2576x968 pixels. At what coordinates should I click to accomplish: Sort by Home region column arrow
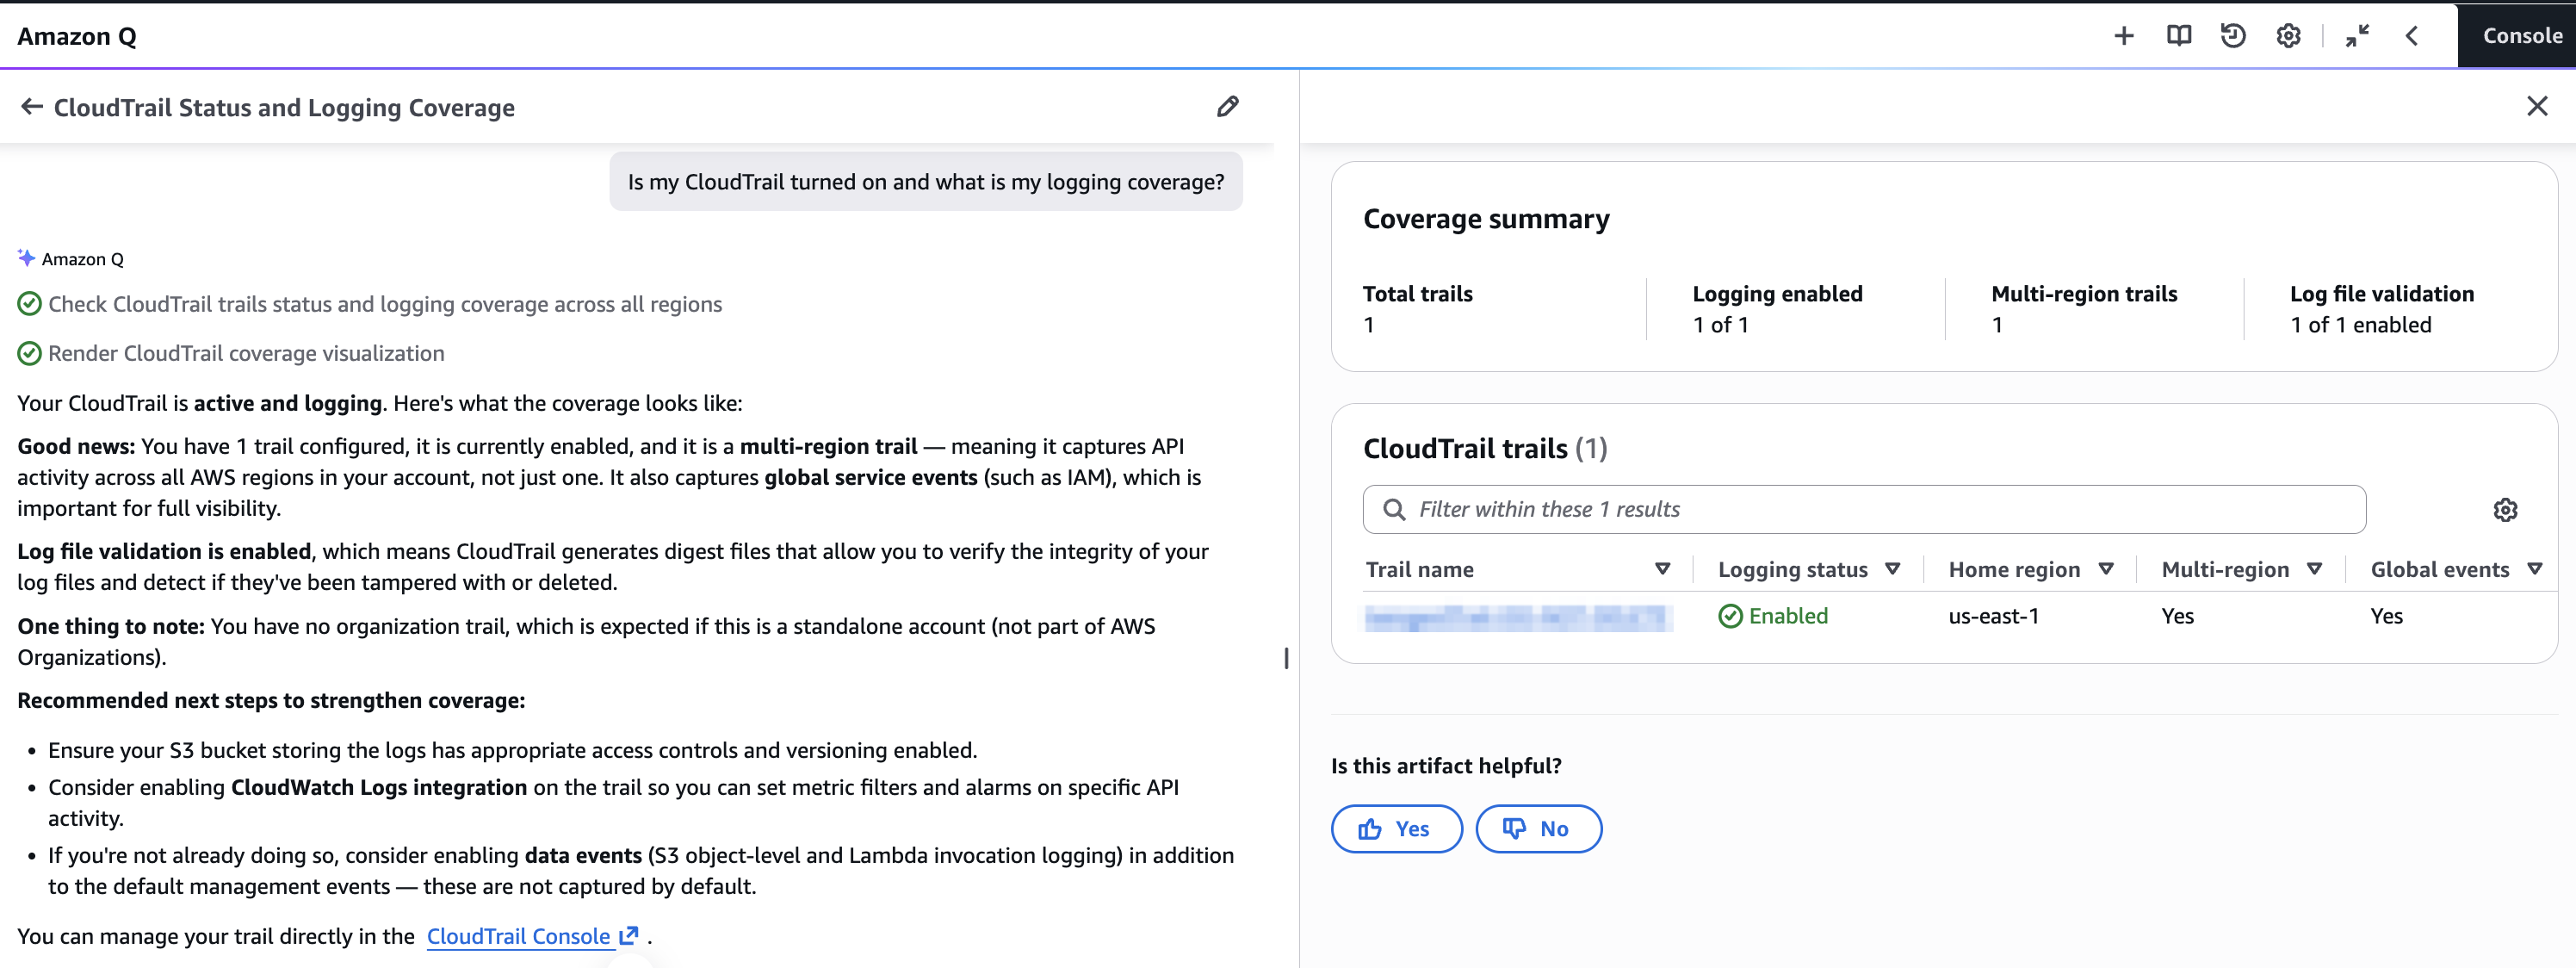pyautogui.click(x=2105, y=569)
